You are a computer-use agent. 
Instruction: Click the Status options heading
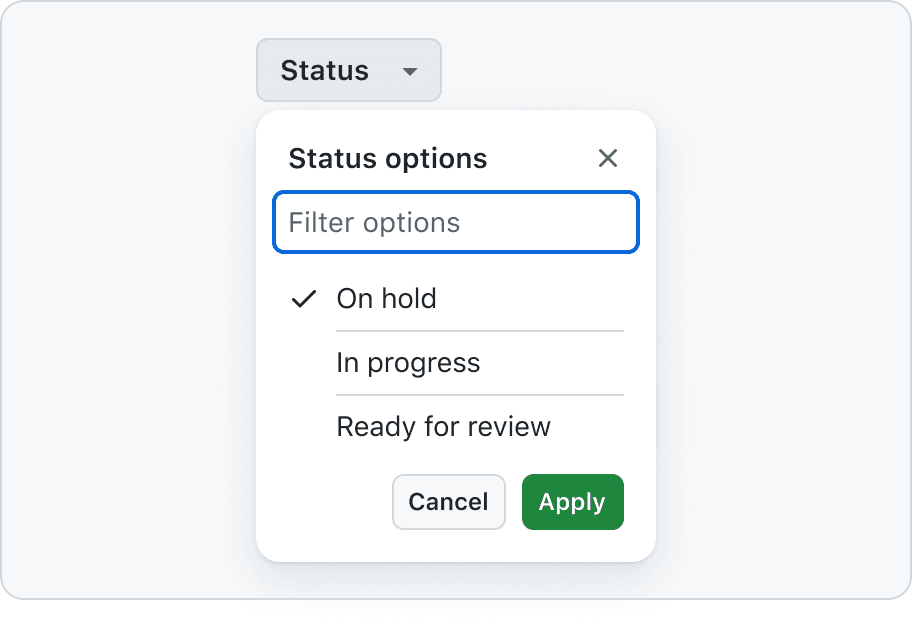click(x=388, y=158)
